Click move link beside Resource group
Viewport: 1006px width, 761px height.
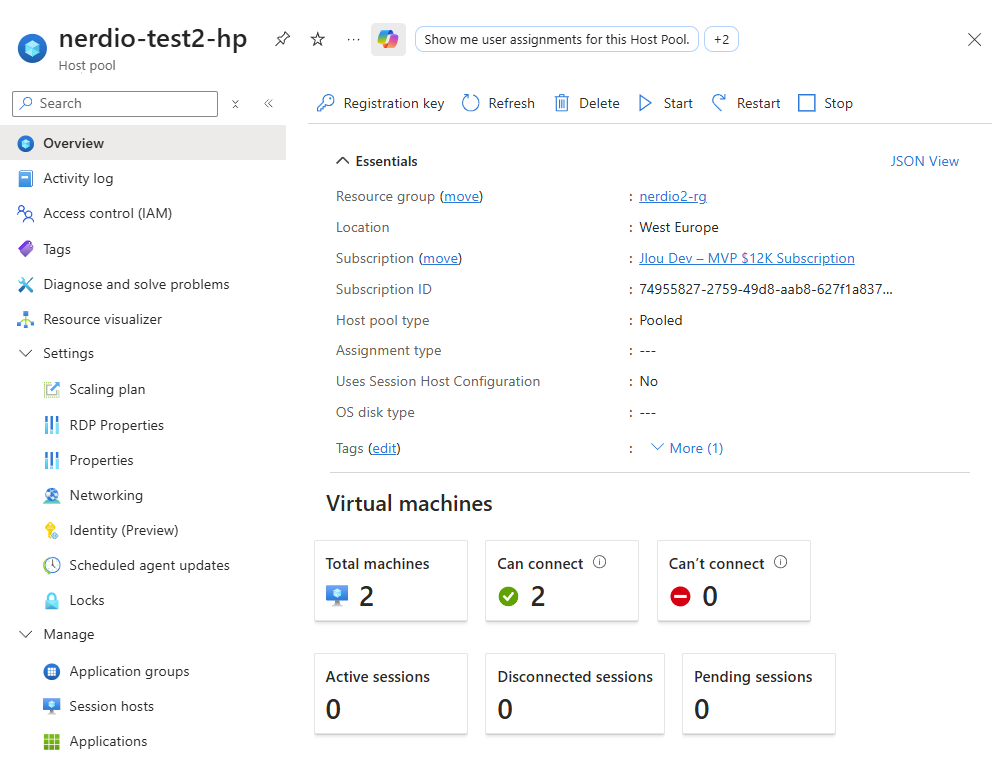point(461,196)
